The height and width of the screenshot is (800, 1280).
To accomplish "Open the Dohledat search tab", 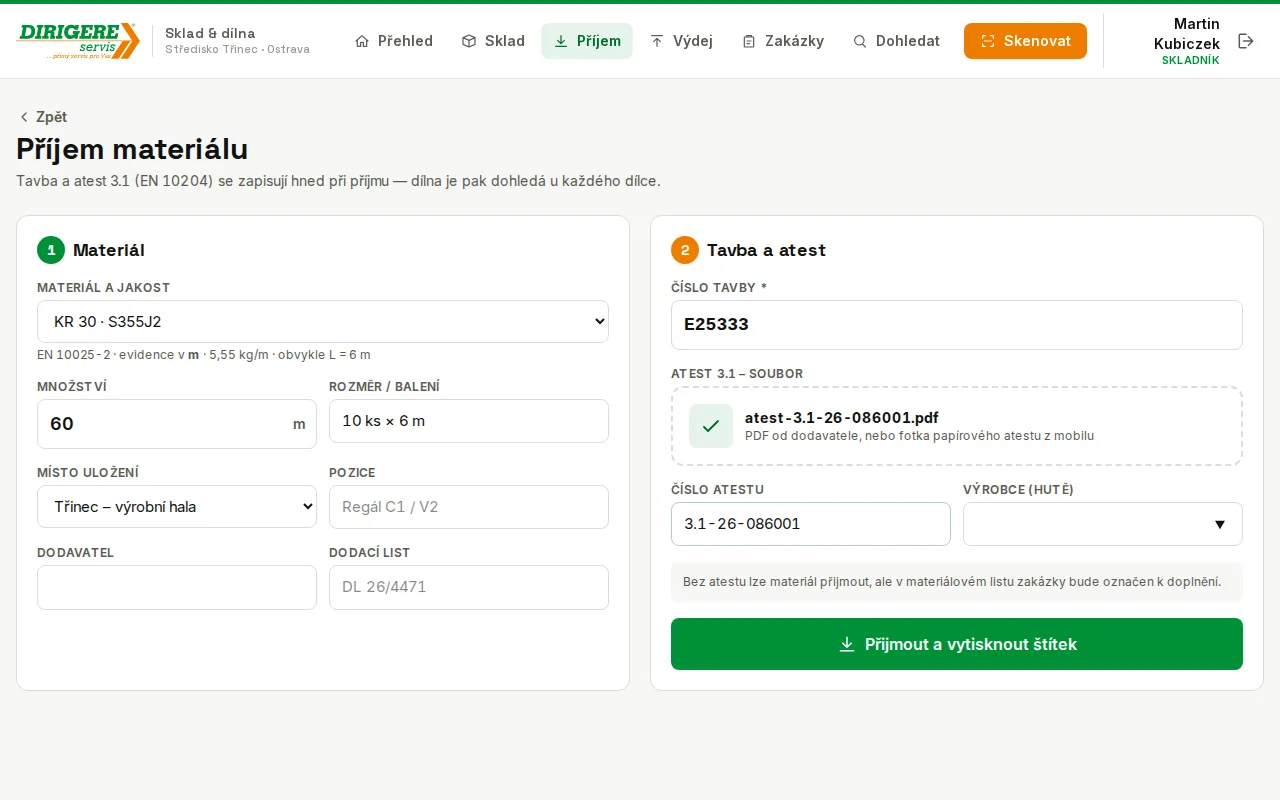I will pos(896,41).
